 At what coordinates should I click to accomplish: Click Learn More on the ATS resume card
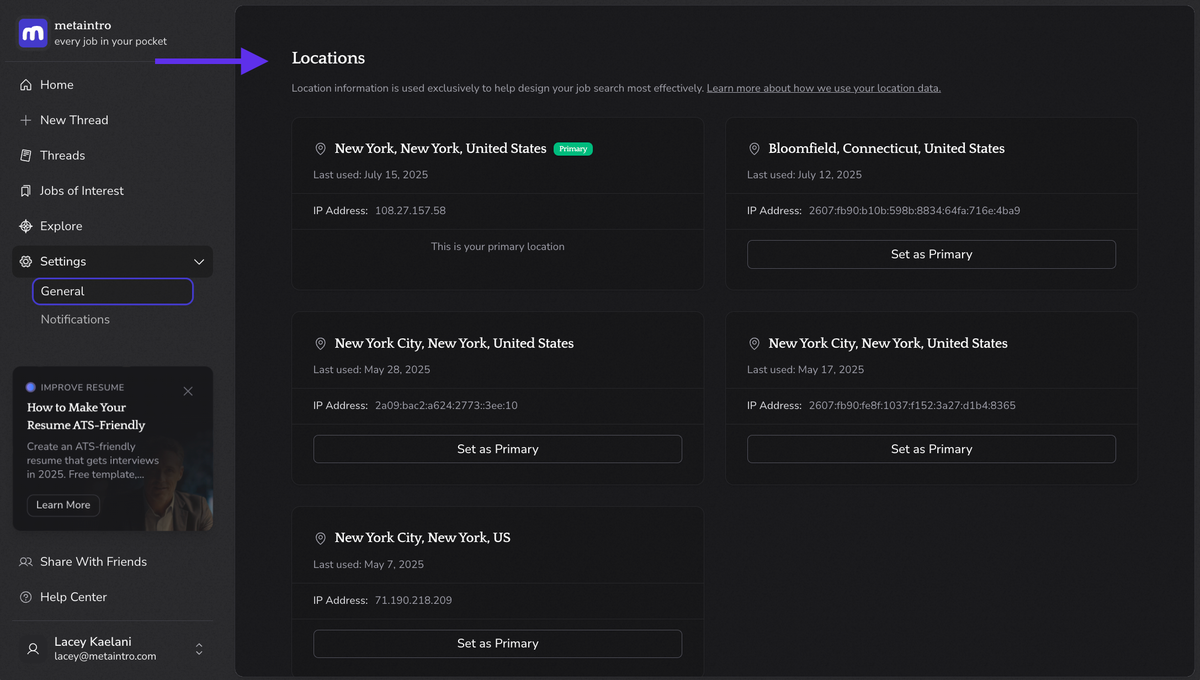[63, 505]
